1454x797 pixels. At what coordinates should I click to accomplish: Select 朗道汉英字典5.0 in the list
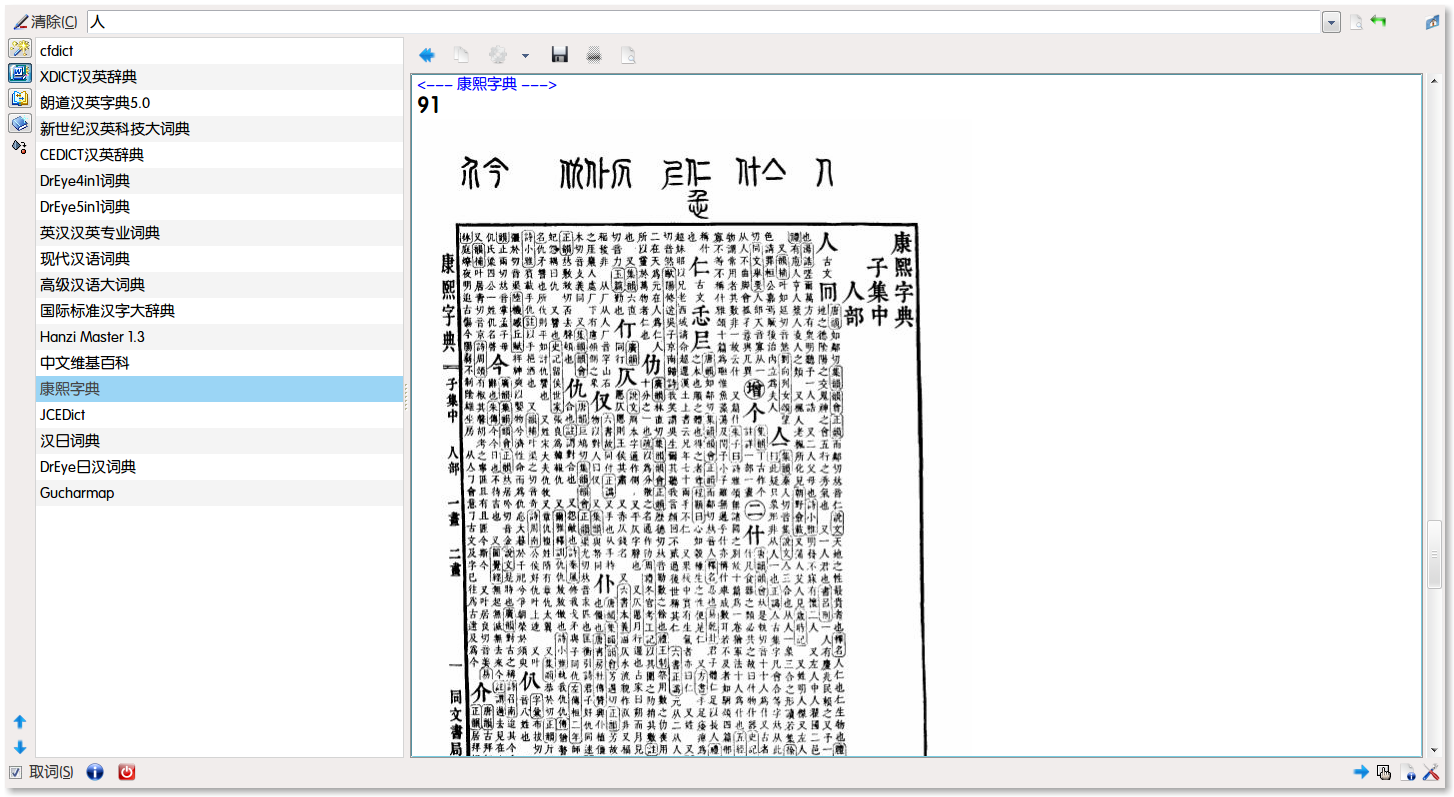coord(220,103)
